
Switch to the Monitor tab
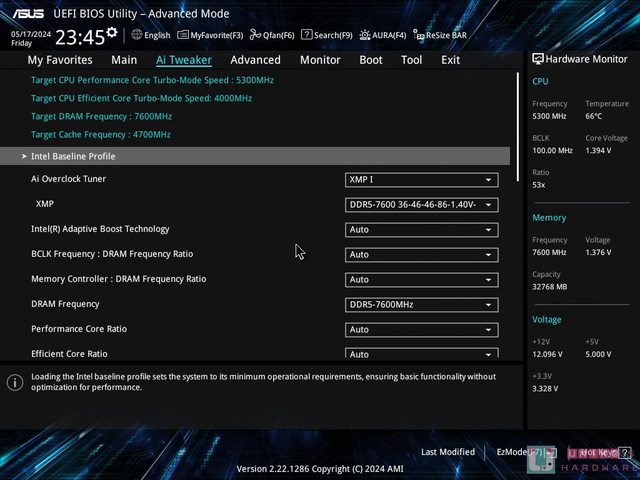pos(320,60)
